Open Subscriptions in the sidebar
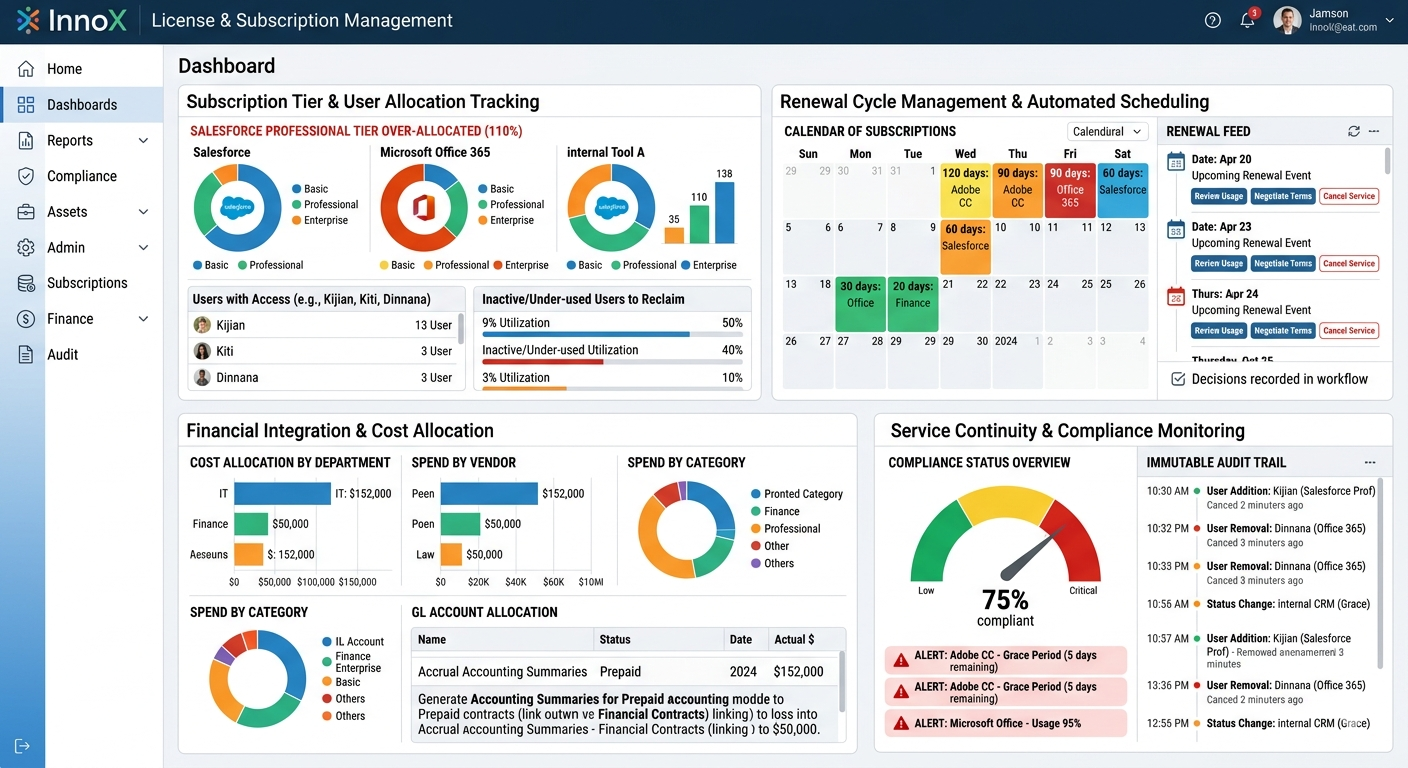The width and height of the screenshot is (1408, 768). click(x=81, y=283)
